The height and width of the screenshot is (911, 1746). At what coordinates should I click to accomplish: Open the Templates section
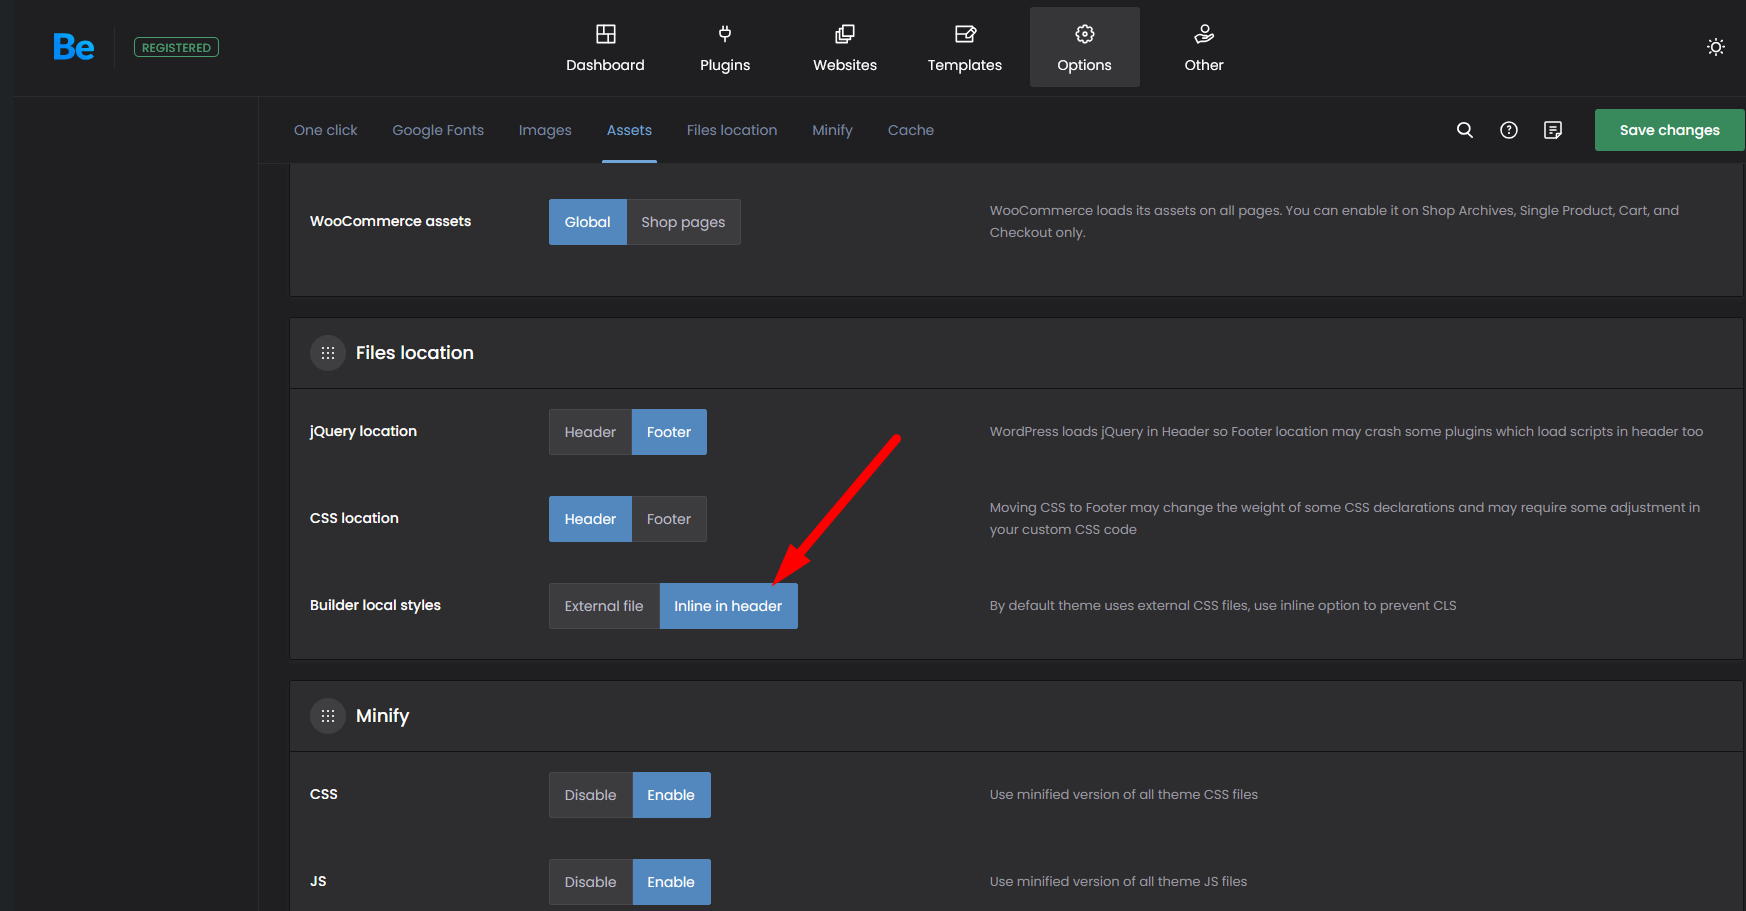point(965,48)
